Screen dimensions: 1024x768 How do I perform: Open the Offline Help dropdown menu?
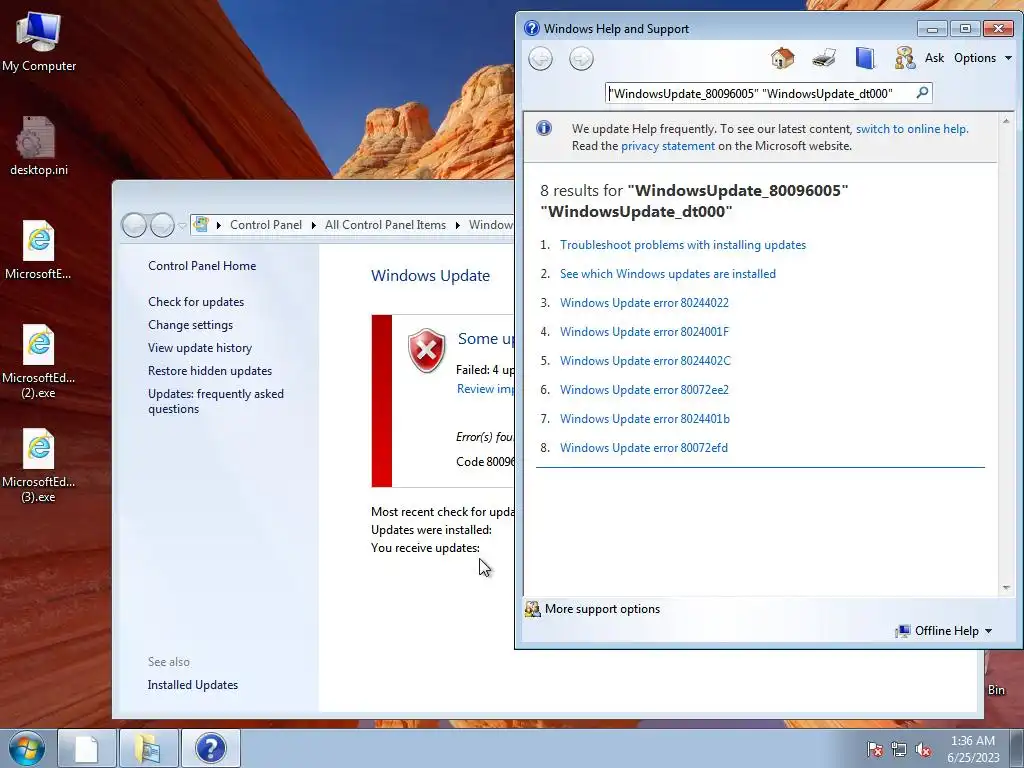tap(944, 631)
